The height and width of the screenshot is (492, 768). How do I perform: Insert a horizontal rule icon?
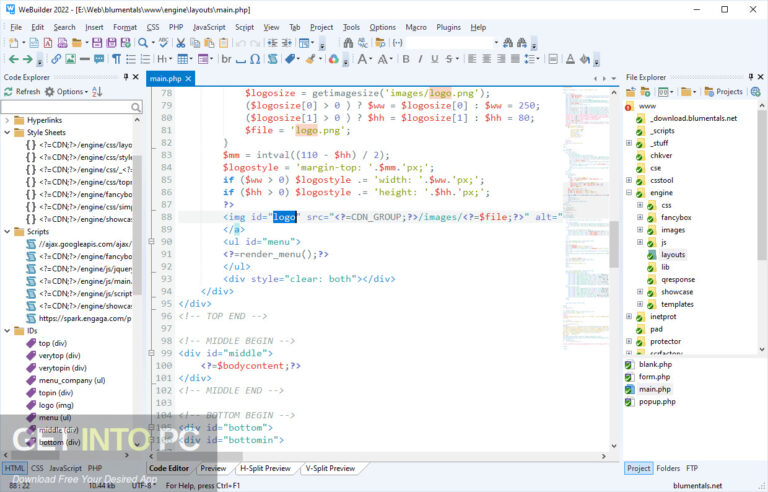click(84, 59)
